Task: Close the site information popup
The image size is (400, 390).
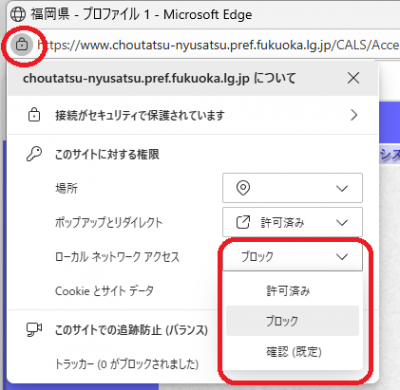Action: 353,78
